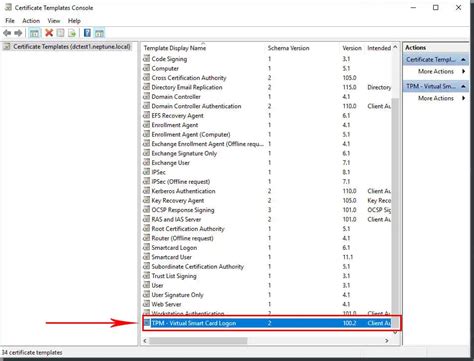Click the horizontal scrollbar right arrow
The width and height of the screenshot is (474, 361).
pyautogui.click(x=387, y=341)
